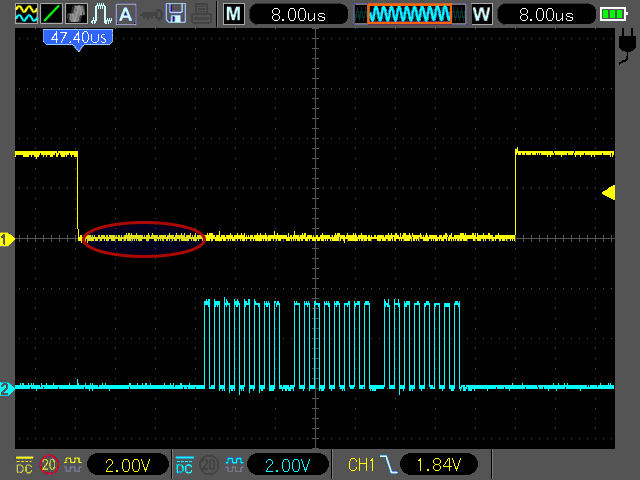Click the CH2 cyan DC coupling icon
Image resolution: width=640 pixels, height=480 pixels.
[184, 465]
